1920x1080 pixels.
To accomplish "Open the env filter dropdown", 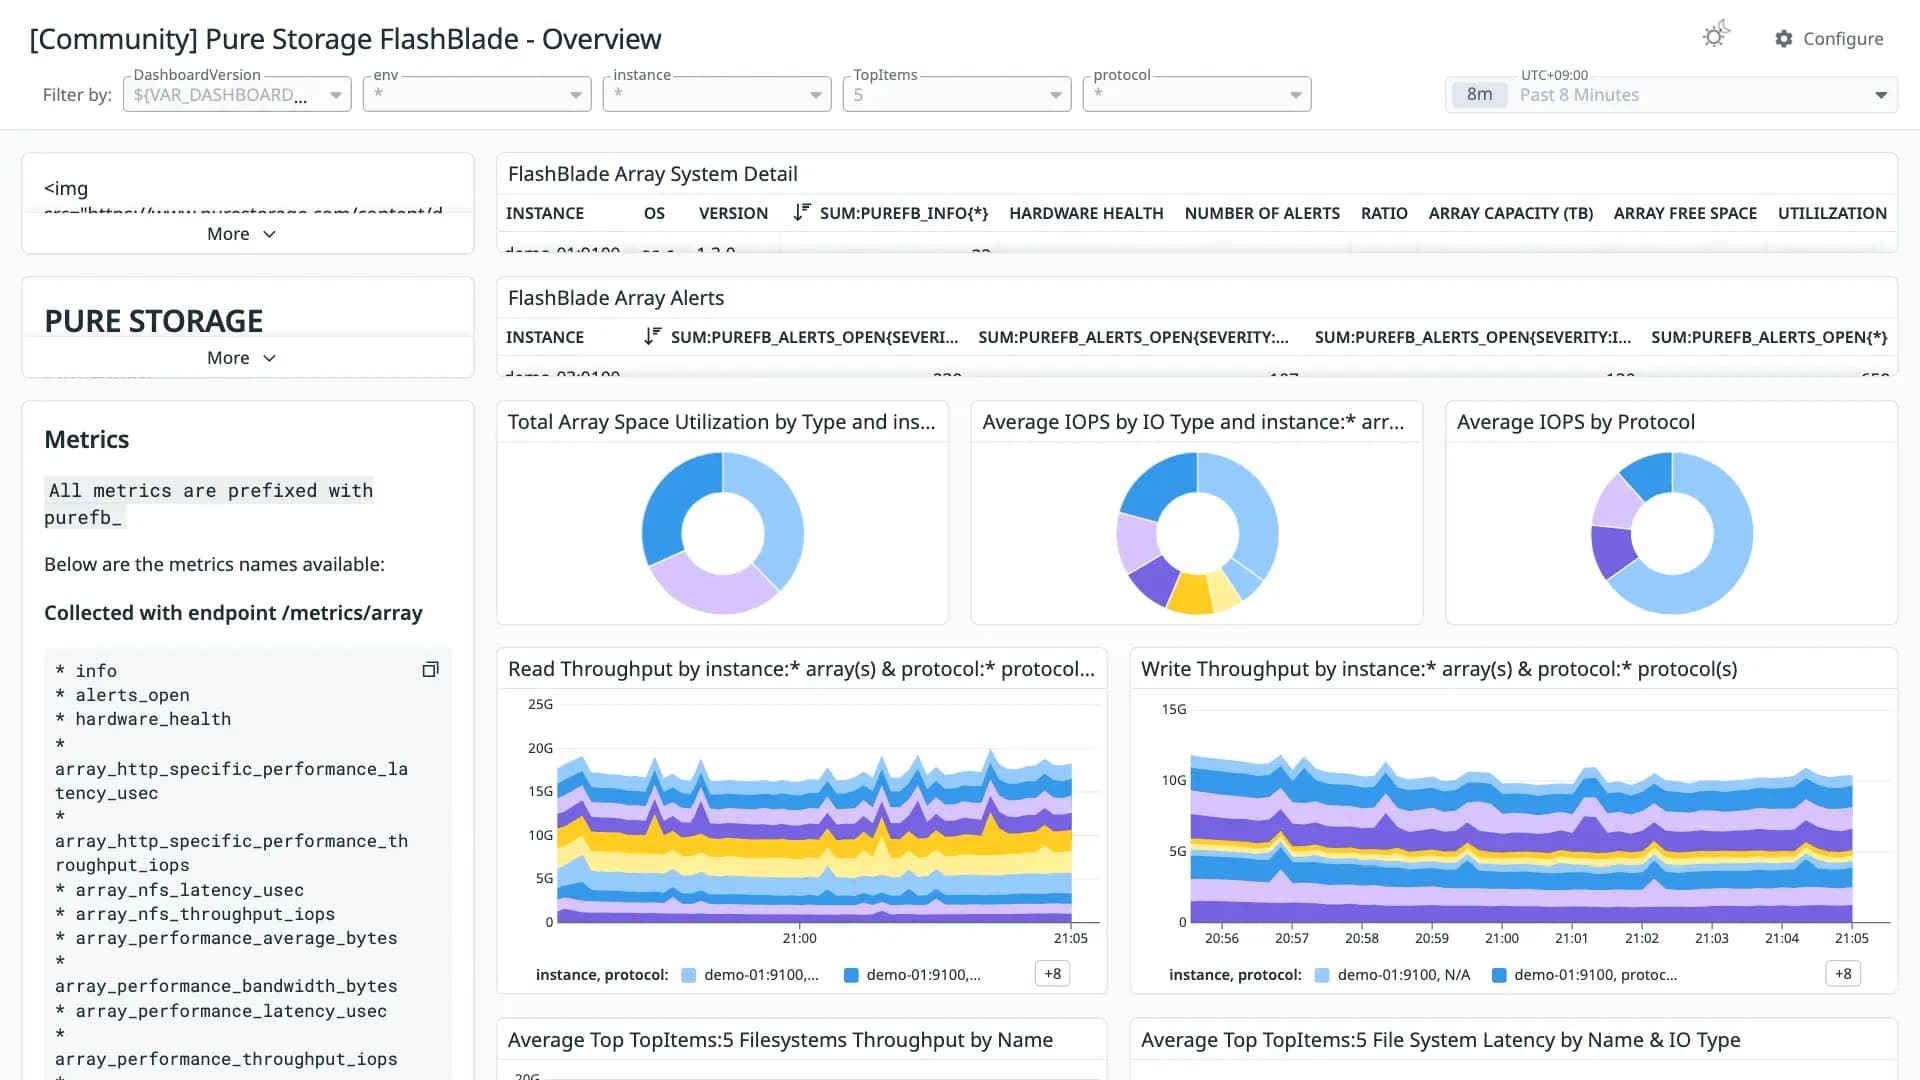I will point(477,94).
